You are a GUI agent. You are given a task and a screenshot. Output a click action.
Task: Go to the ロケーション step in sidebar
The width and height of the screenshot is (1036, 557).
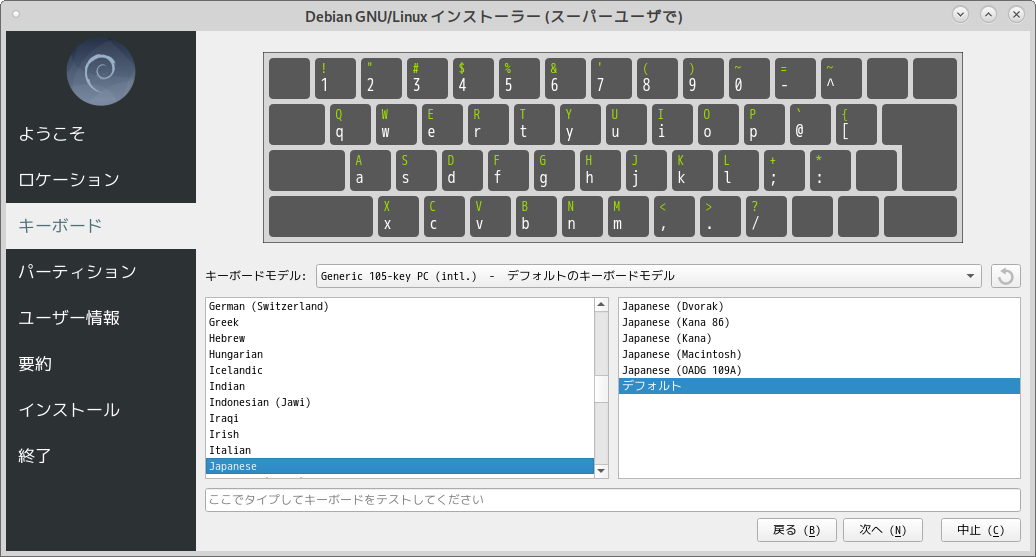point(101,180)
